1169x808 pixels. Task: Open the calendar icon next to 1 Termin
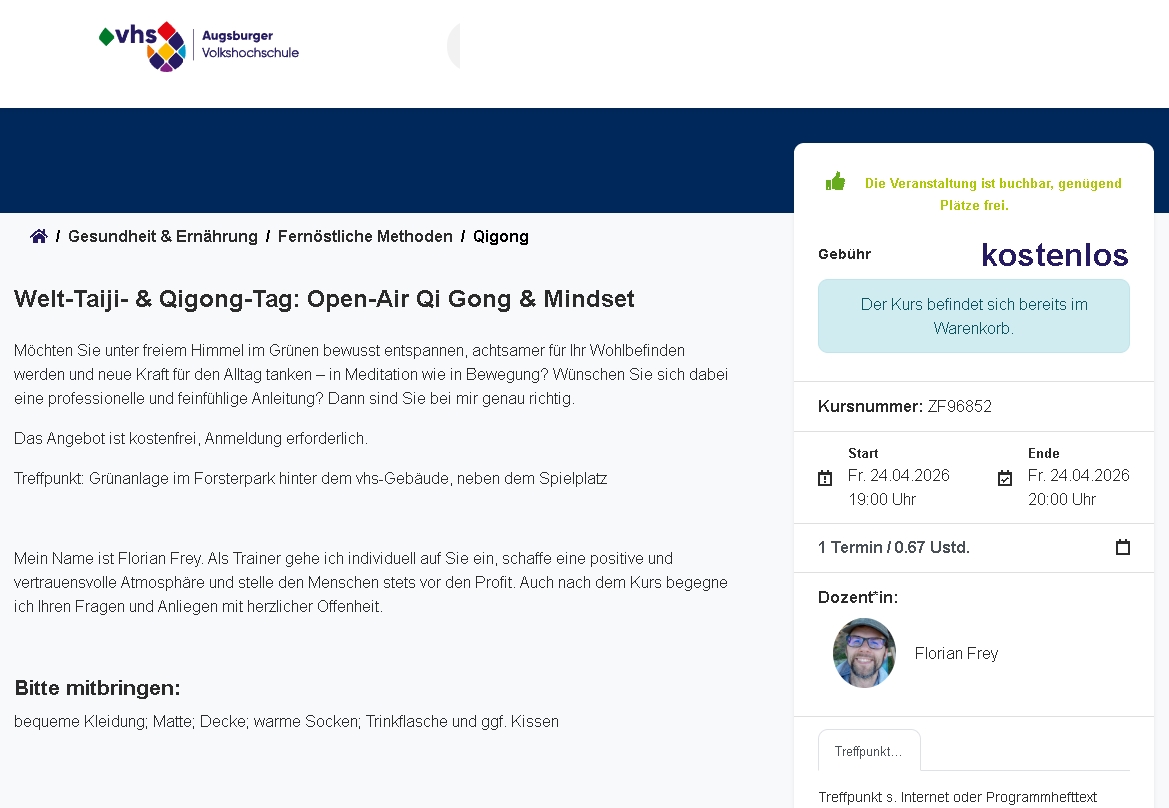(1122, 547)
